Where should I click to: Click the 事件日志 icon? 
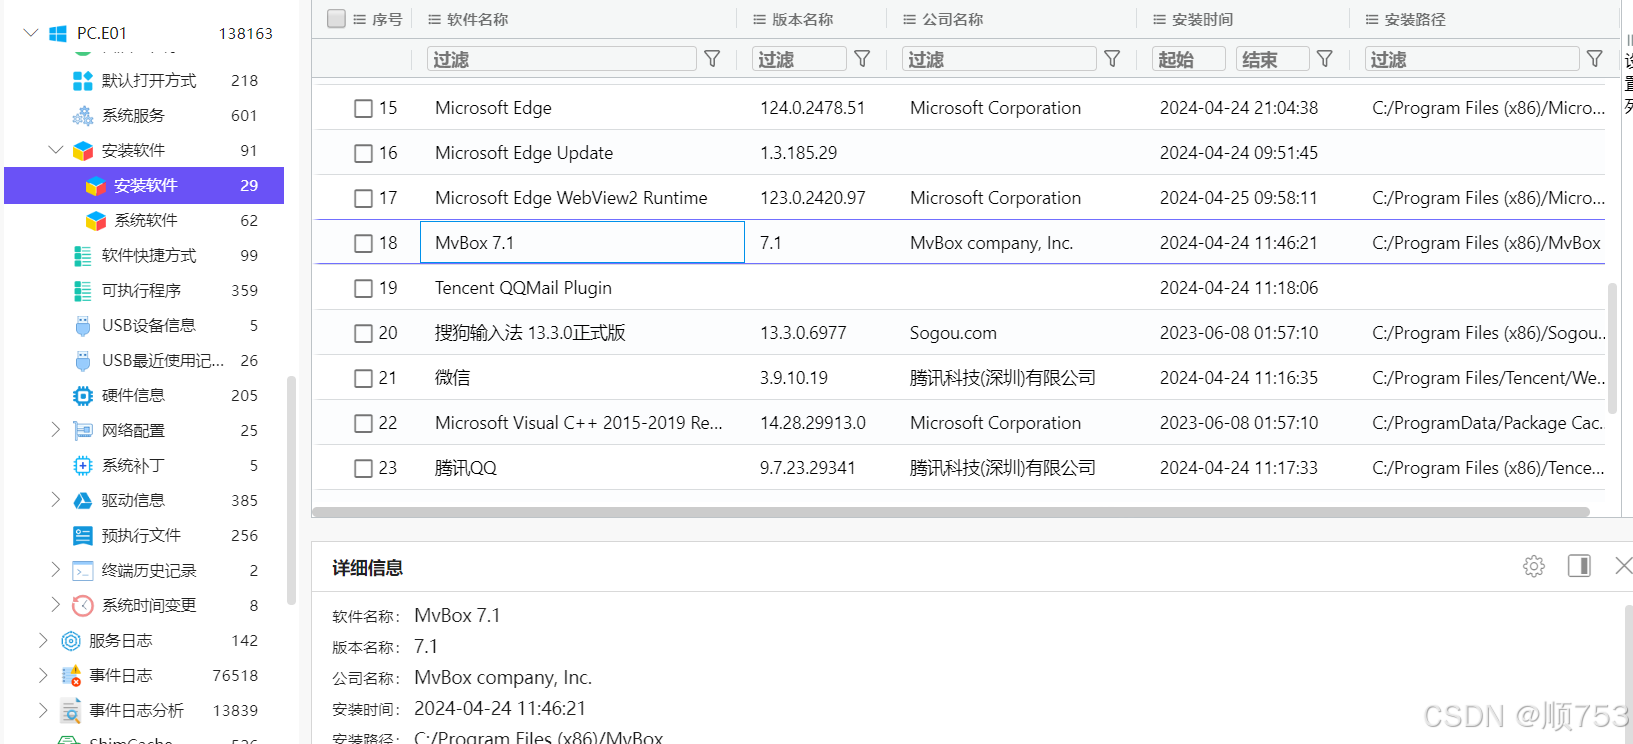pos(71,676)
